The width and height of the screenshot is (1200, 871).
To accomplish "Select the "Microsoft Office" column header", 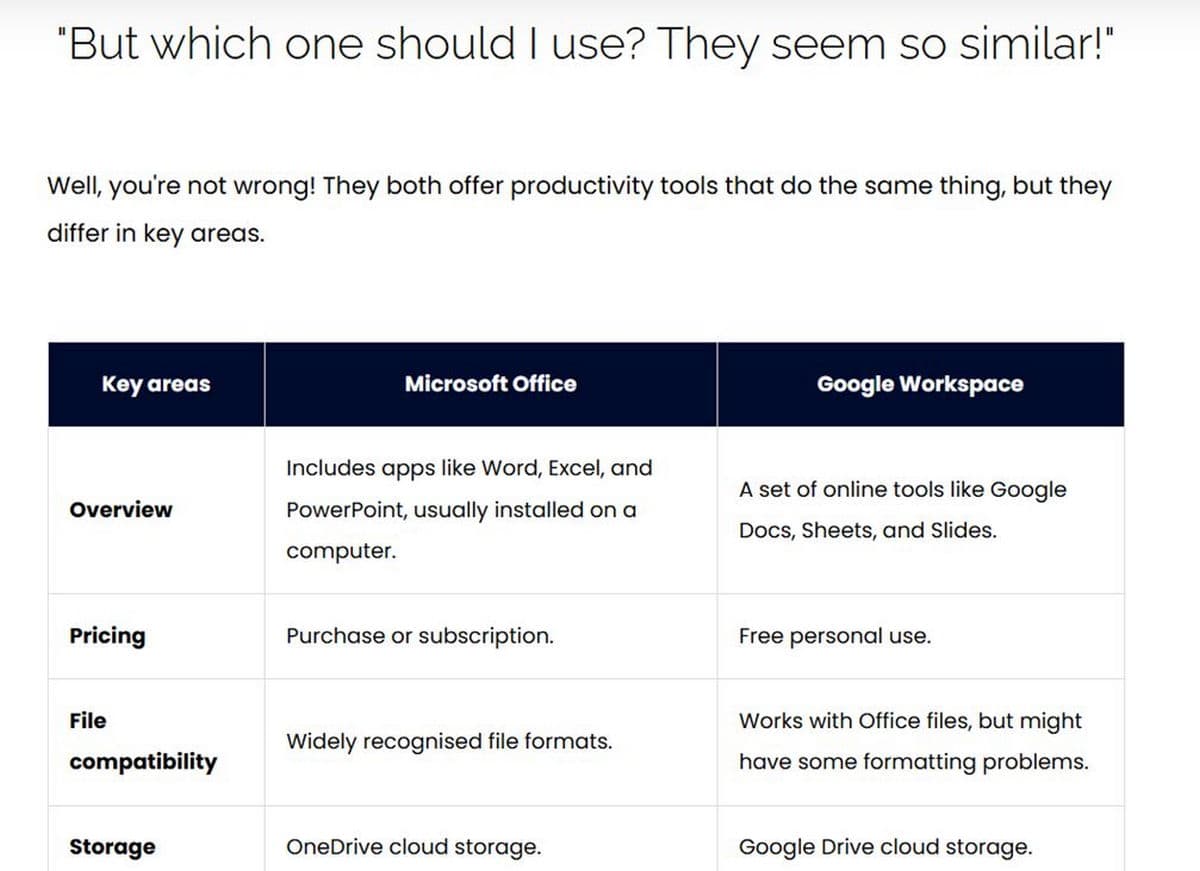I will click(x=490, y=384).
